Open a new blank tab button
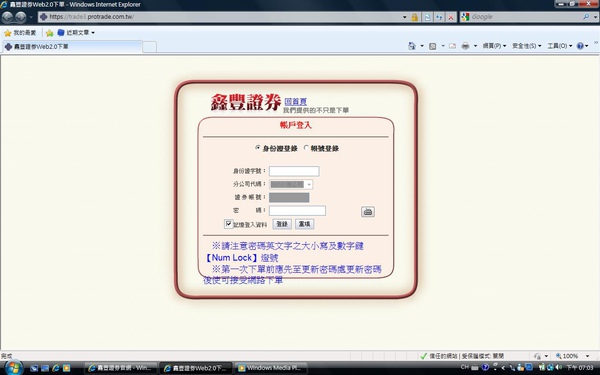Image resolution: width=600 pixels, height=375 pixels. 149,47
